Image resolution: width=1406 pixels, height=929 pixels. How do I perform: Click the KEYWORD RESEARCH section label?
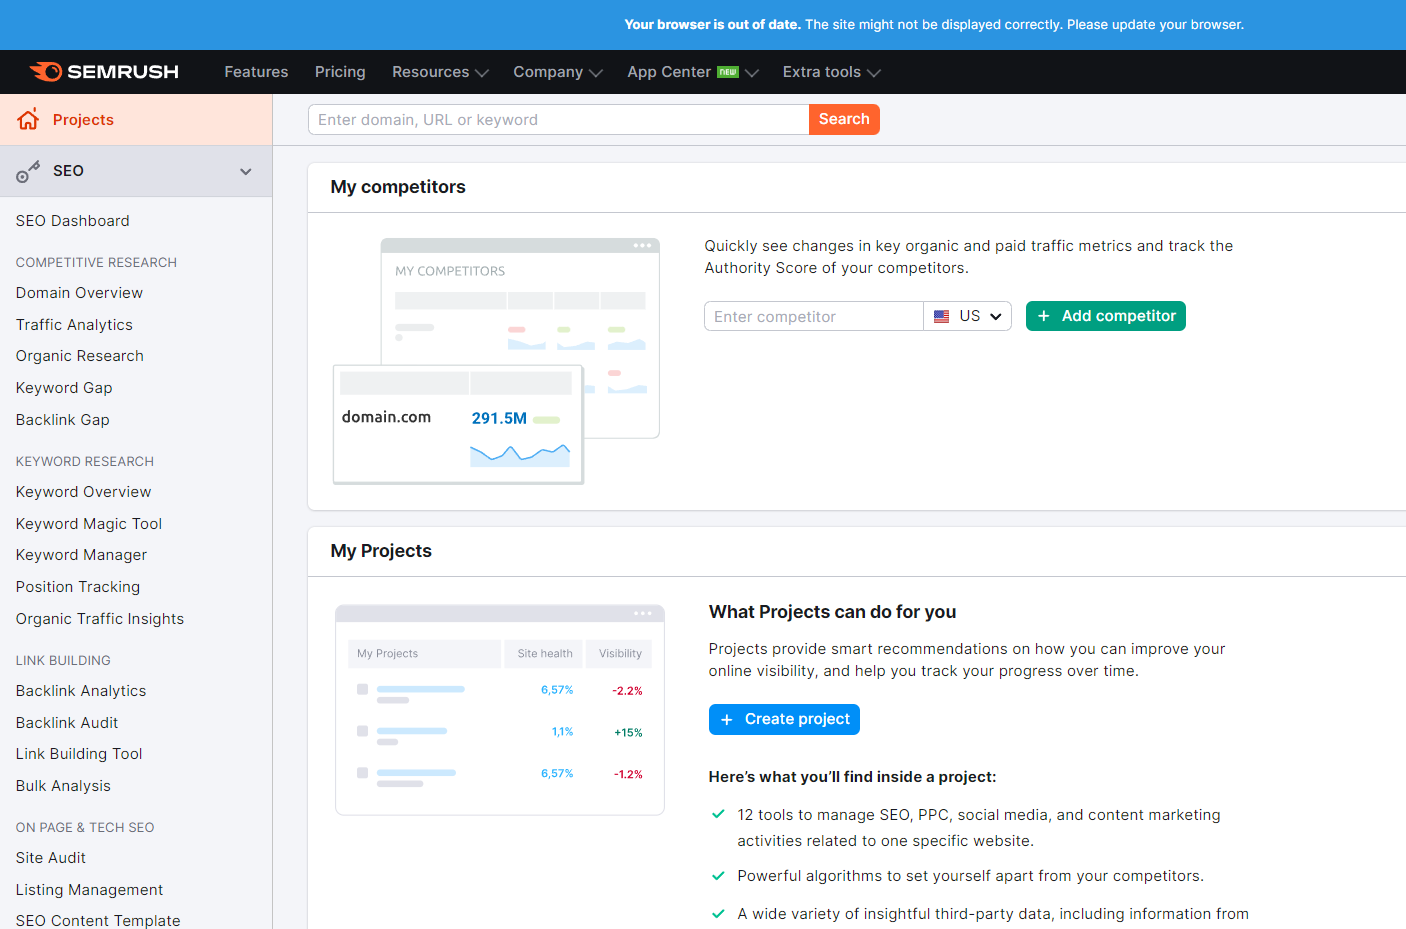pyautogui.click(x=85, y=461)
